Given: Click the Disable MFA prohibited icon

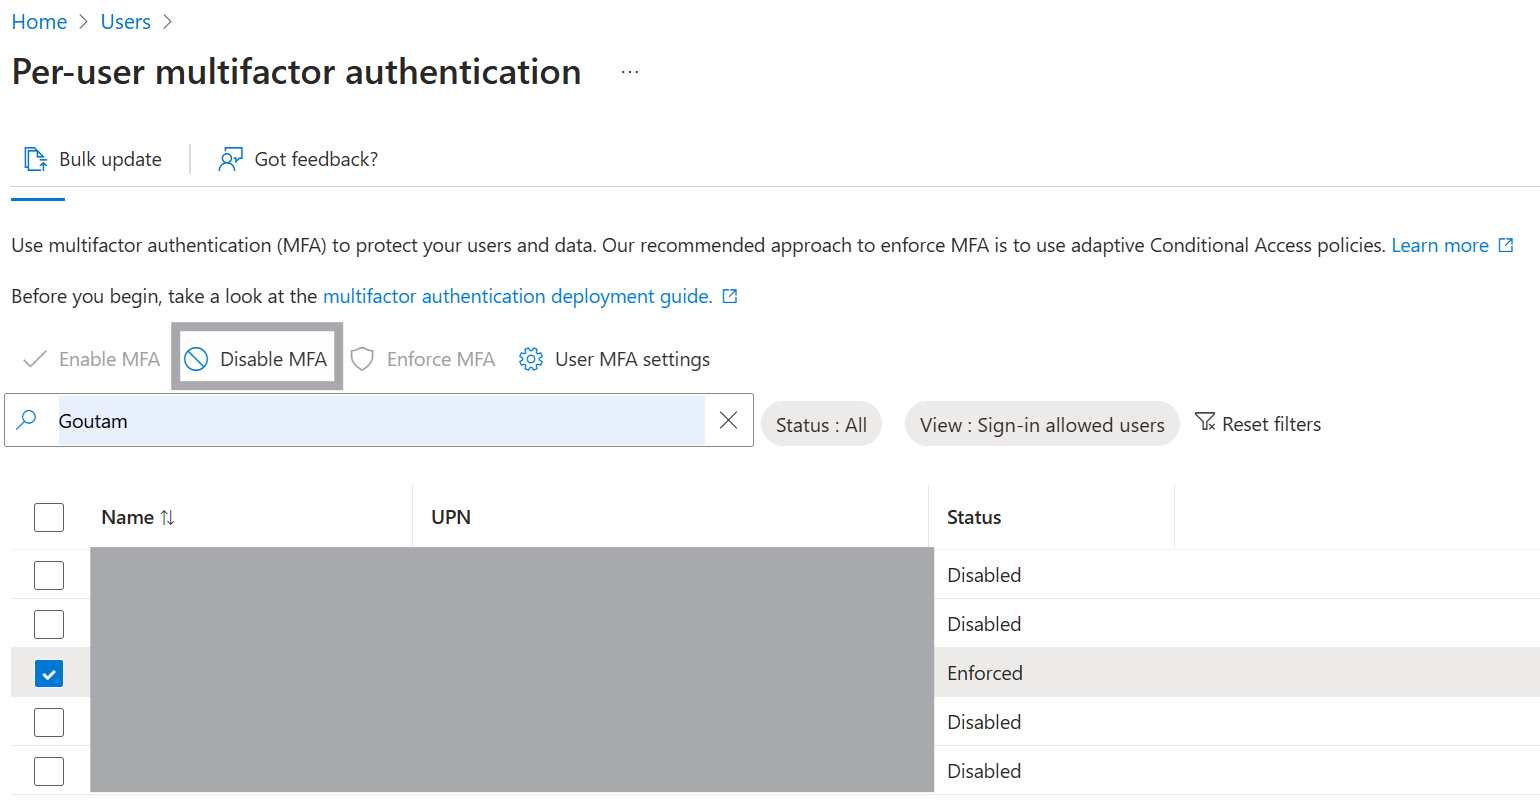Looking at the screenshot, I should (x=196, y=359).
